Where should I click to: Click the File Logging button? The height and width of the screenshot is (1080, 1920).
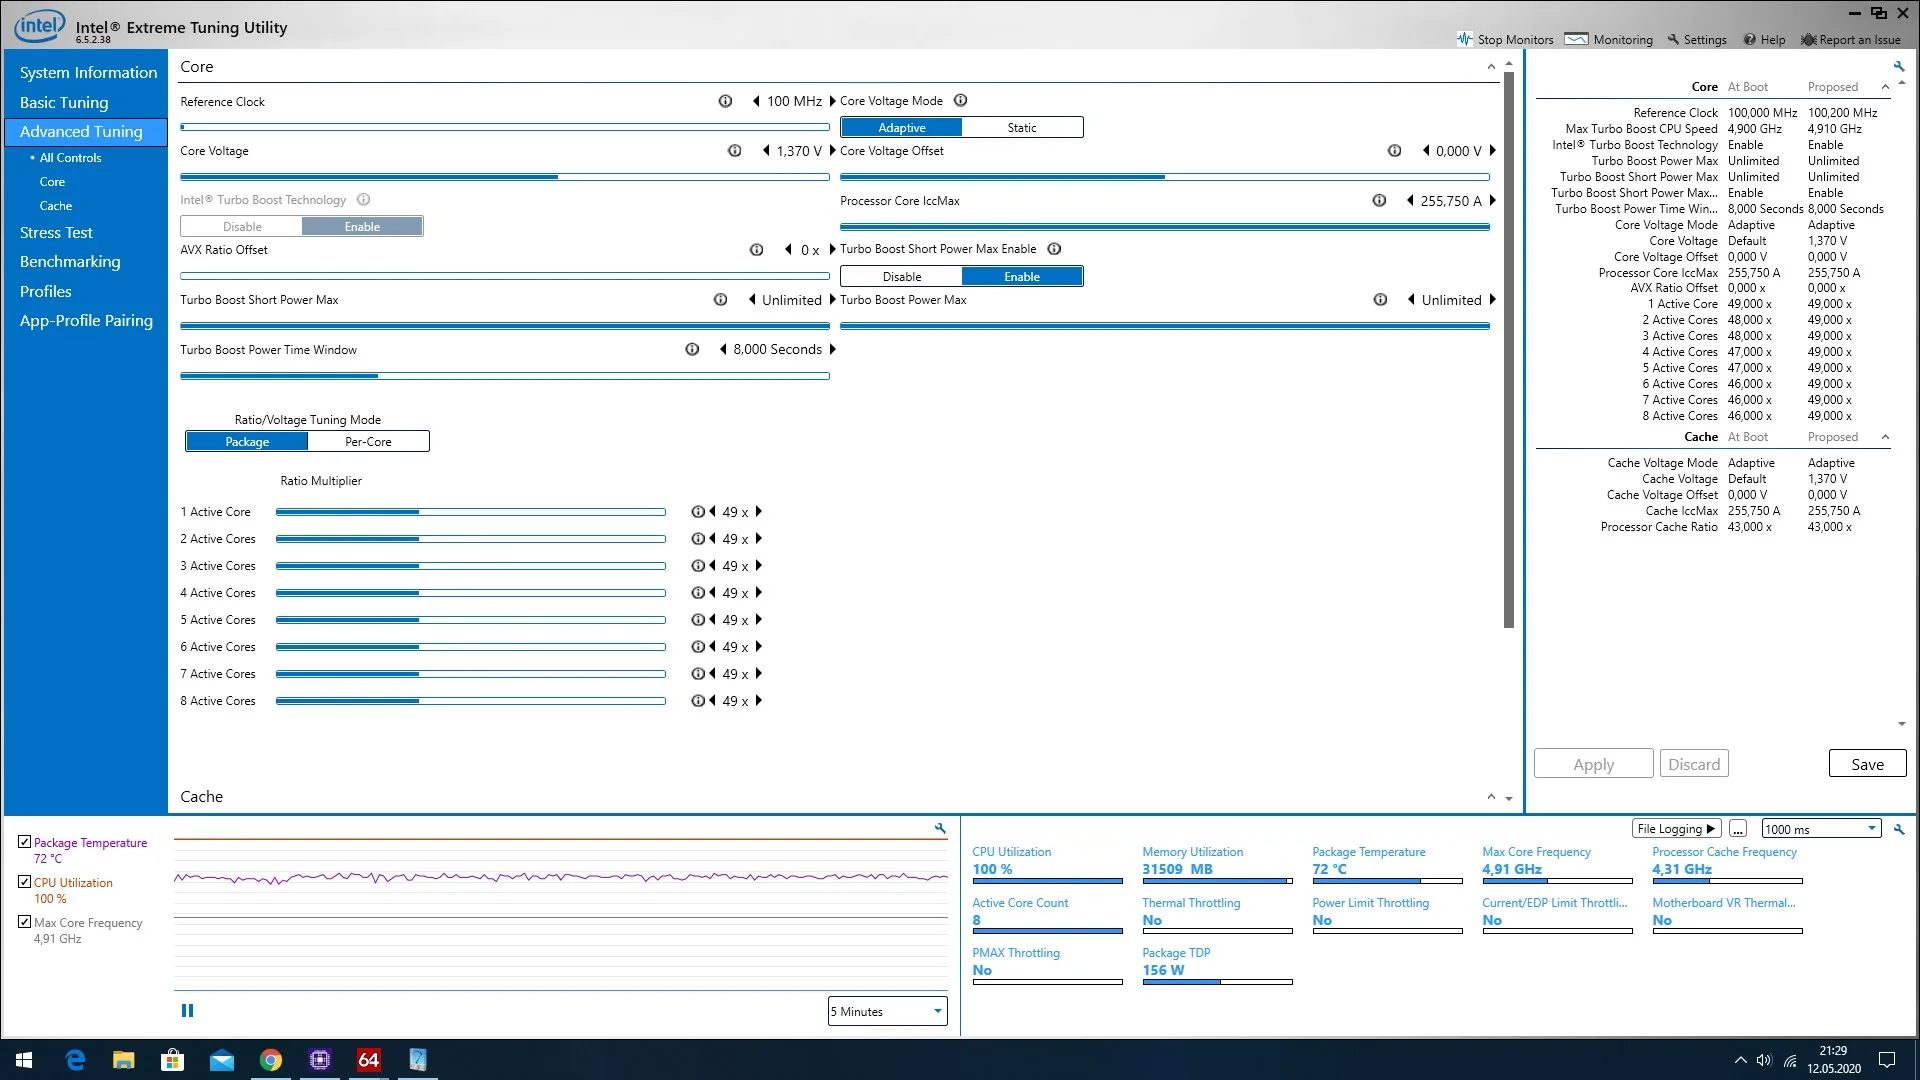tap(1676, 829)
